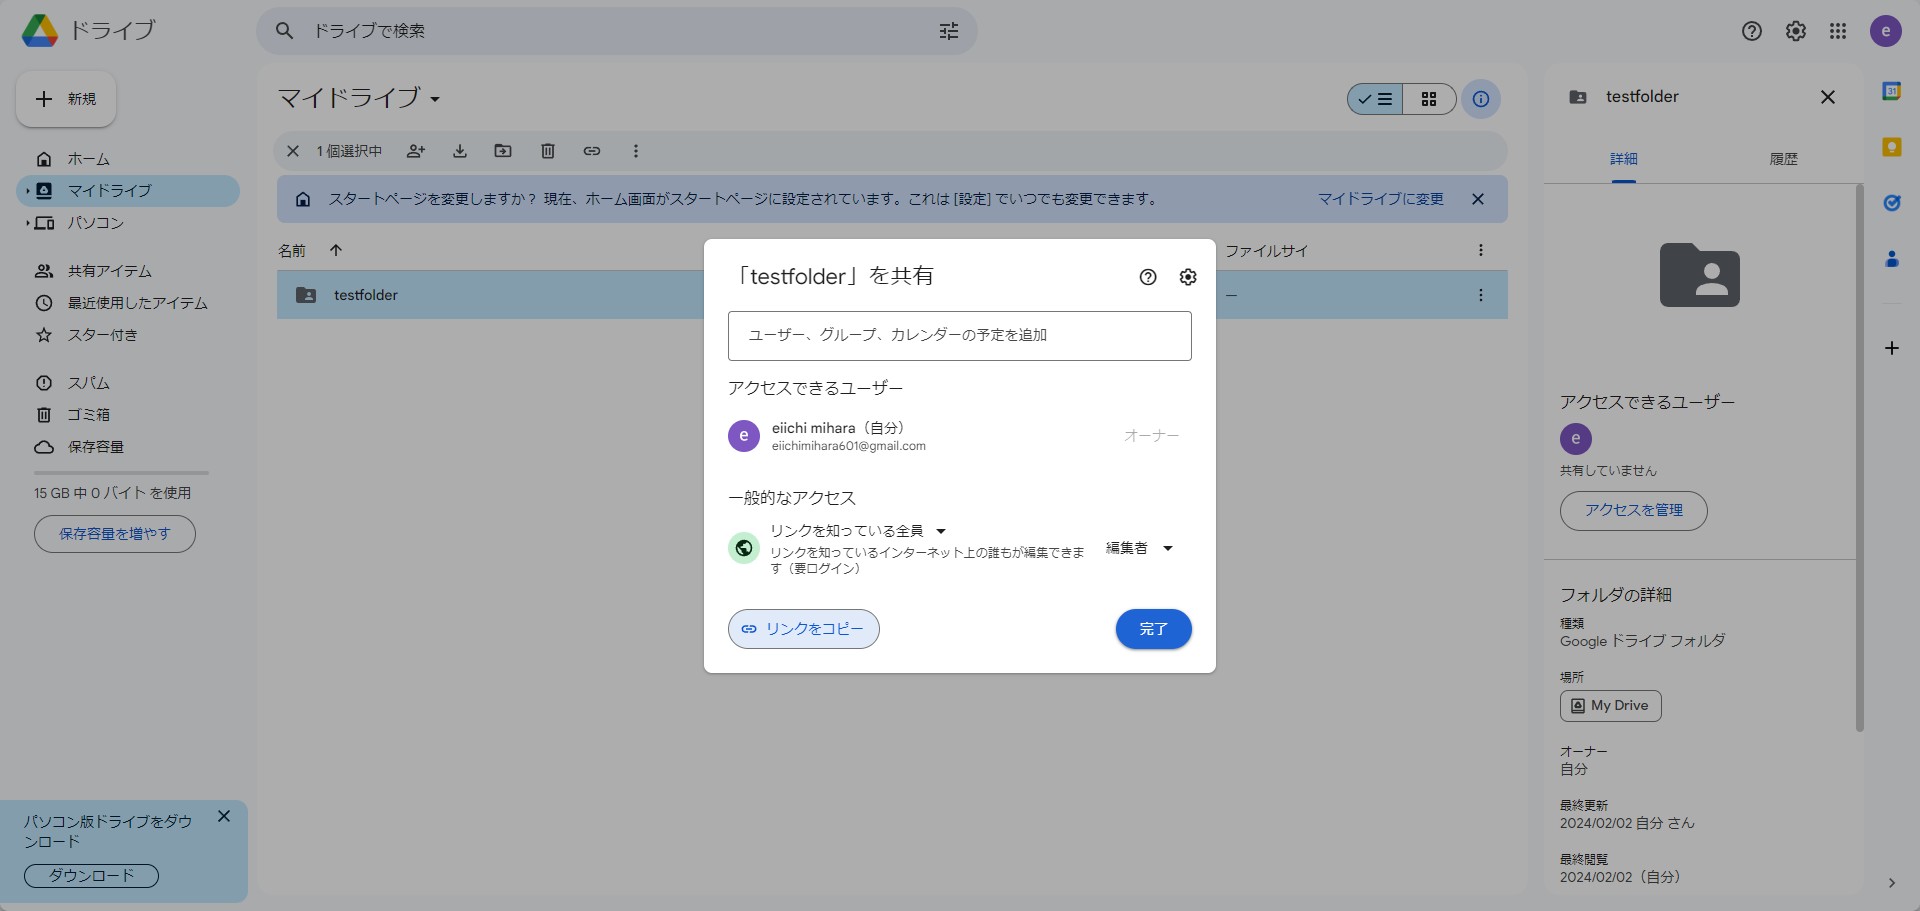Click the share person-add icon in selection toolbar
The height and width of the screenshot is (911, 1920).
416,151
